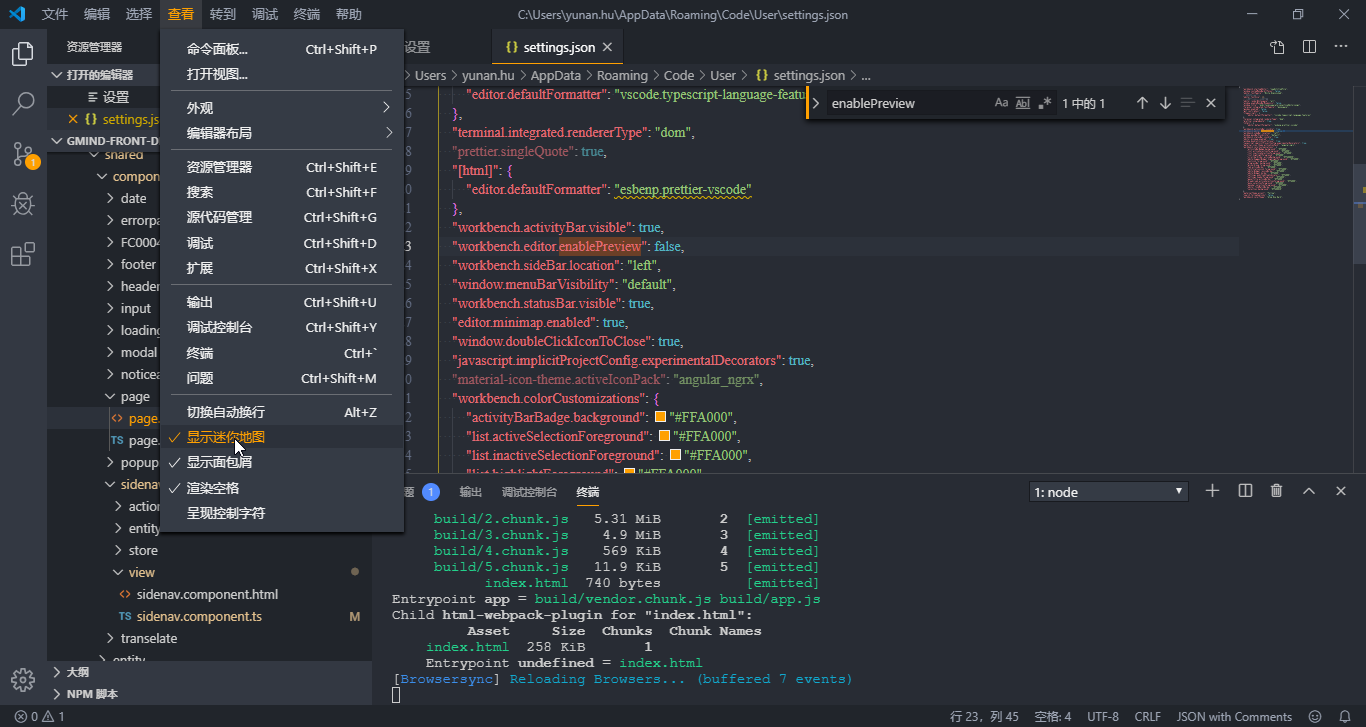This screenshot has height=727, width=1366.
Task: Open the 终端 menu in menu bar
Action: pos(306,14)
